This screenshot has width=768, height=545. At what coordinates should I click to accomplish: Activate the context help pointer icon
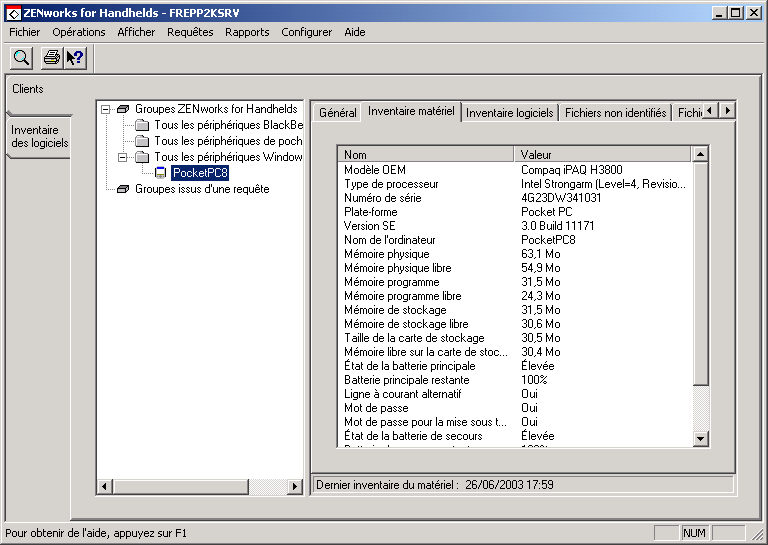point(75,58)
